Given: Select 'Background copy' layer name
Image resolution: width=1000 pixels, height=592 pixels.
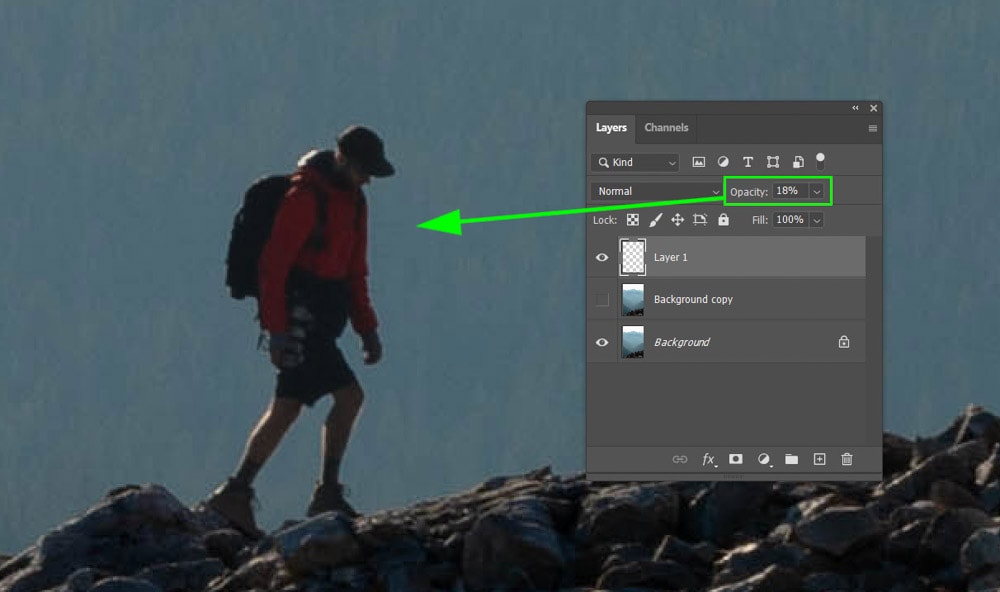Looking at the screenshot, I should click(693, 299).
